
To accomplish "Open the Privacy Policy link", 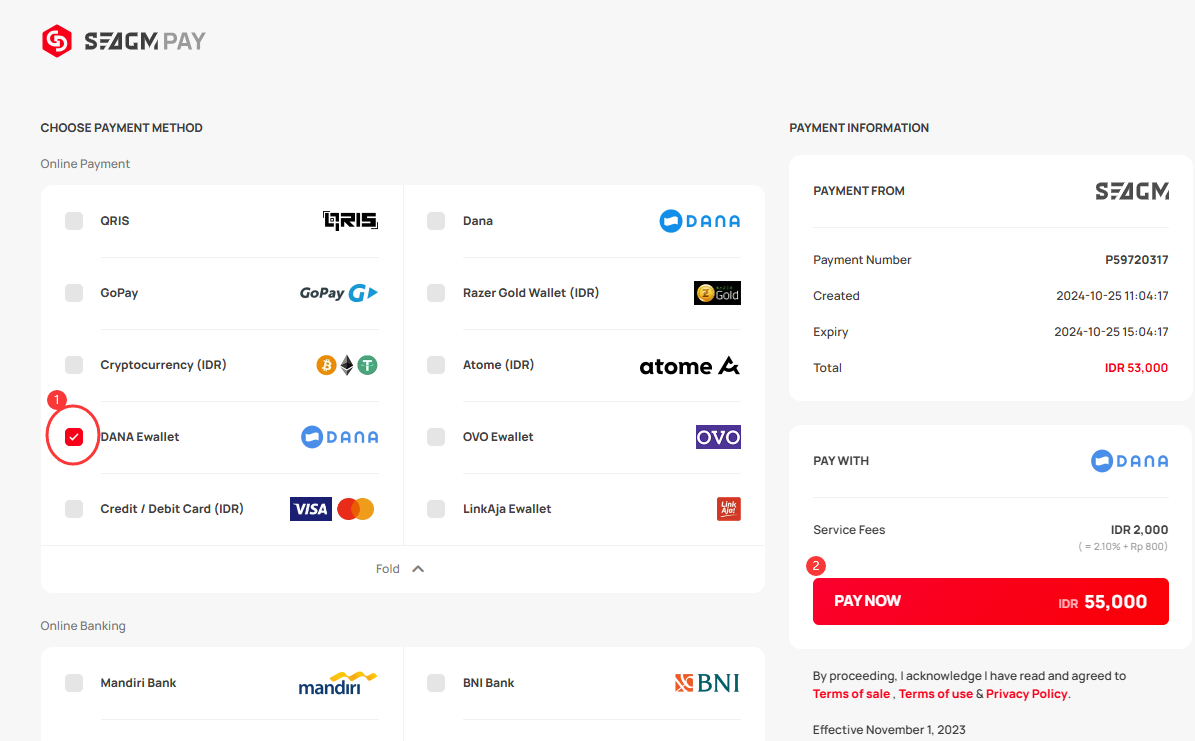I will point(1027,694).
